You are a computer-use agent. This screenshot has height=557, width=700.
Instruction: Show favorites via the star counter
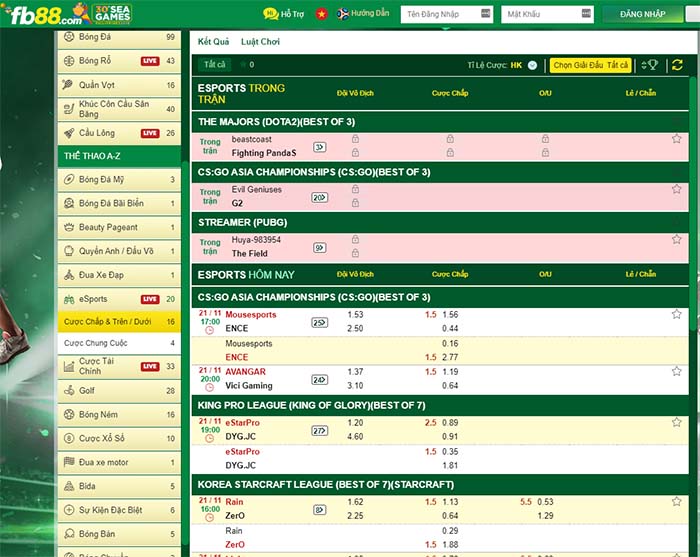coord(247,65)
